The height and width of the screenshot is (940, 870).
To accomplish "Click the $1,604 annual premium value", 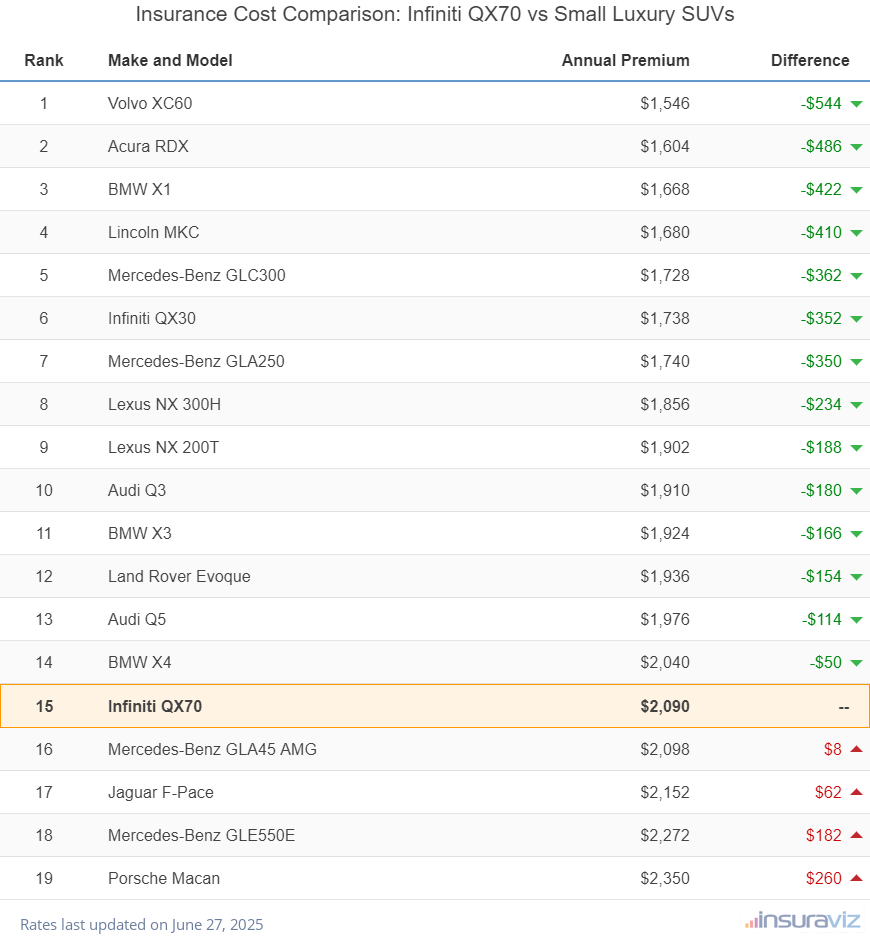I will coord(665,147).
